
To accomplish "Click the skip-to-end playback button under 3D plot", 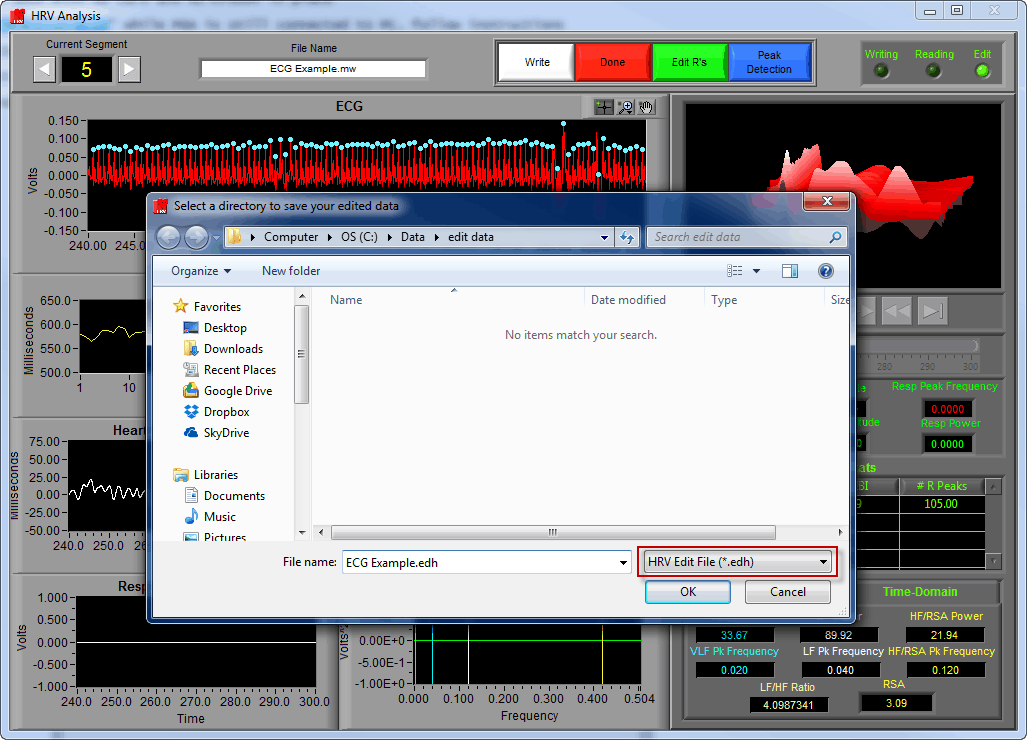I will point(931,311).
